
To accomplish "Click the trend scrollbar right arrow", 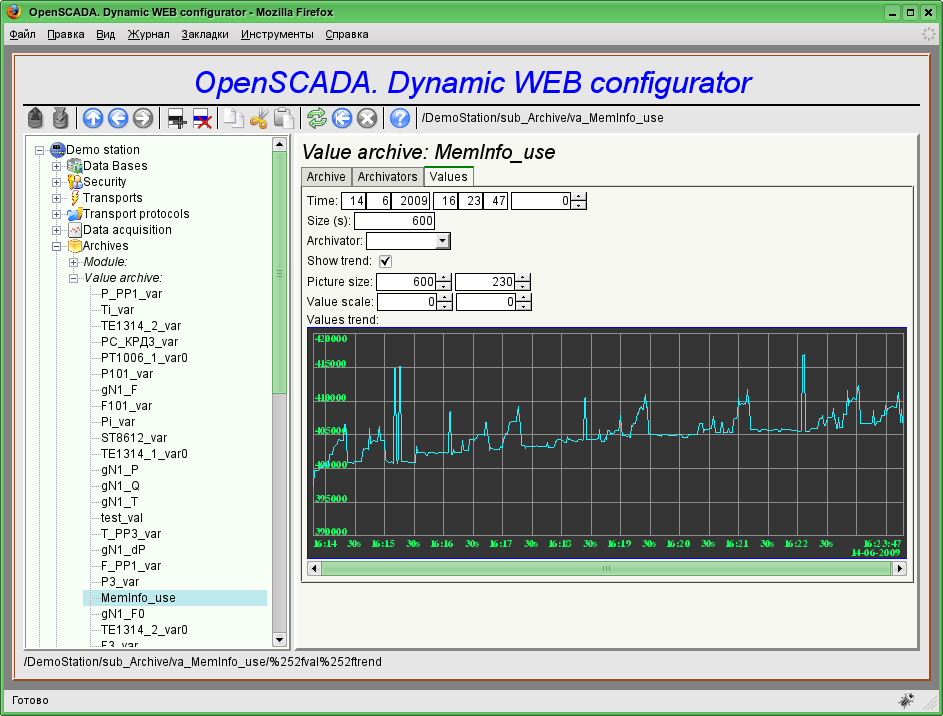I will tap(899, 568).
